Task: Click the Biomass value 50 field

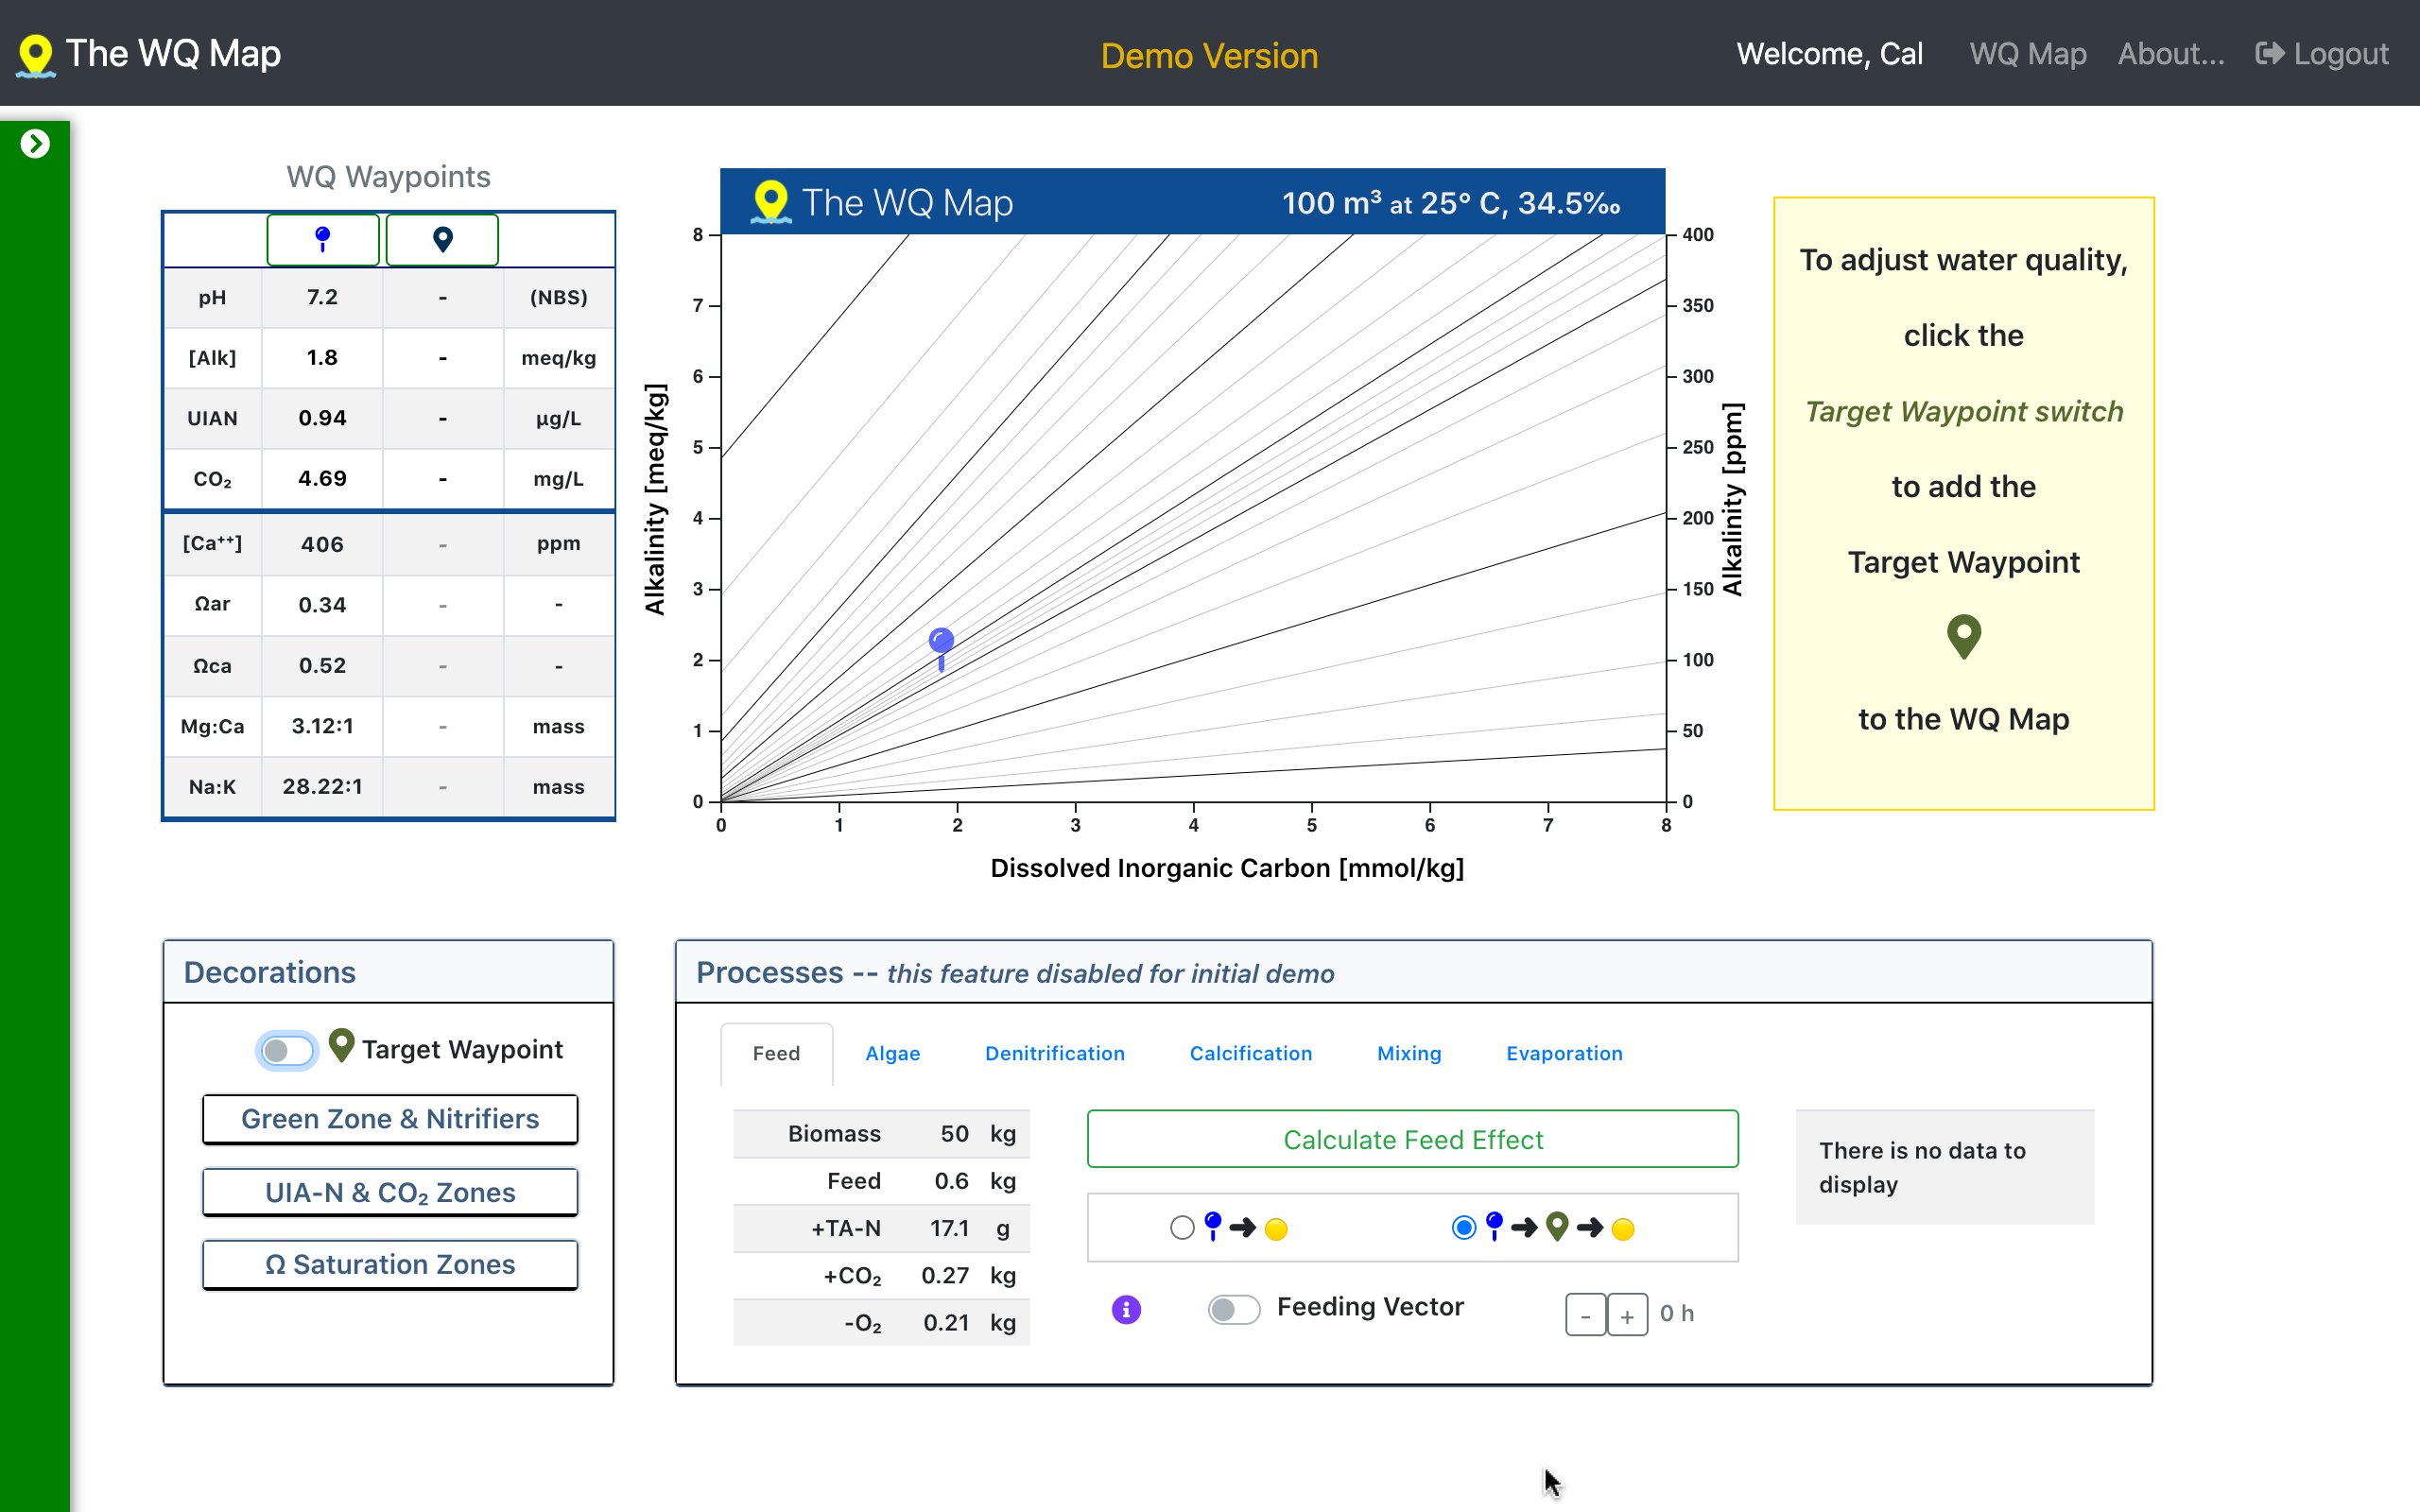Action: (953, 1134)
